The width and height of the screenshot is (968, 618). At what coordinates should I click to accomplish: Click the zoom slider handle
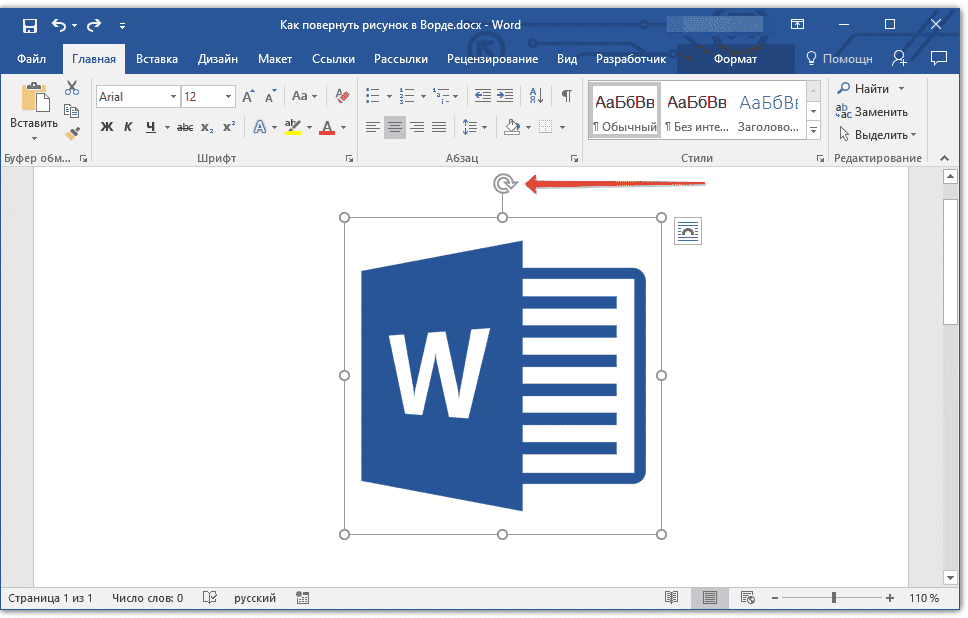pos(834,598)
